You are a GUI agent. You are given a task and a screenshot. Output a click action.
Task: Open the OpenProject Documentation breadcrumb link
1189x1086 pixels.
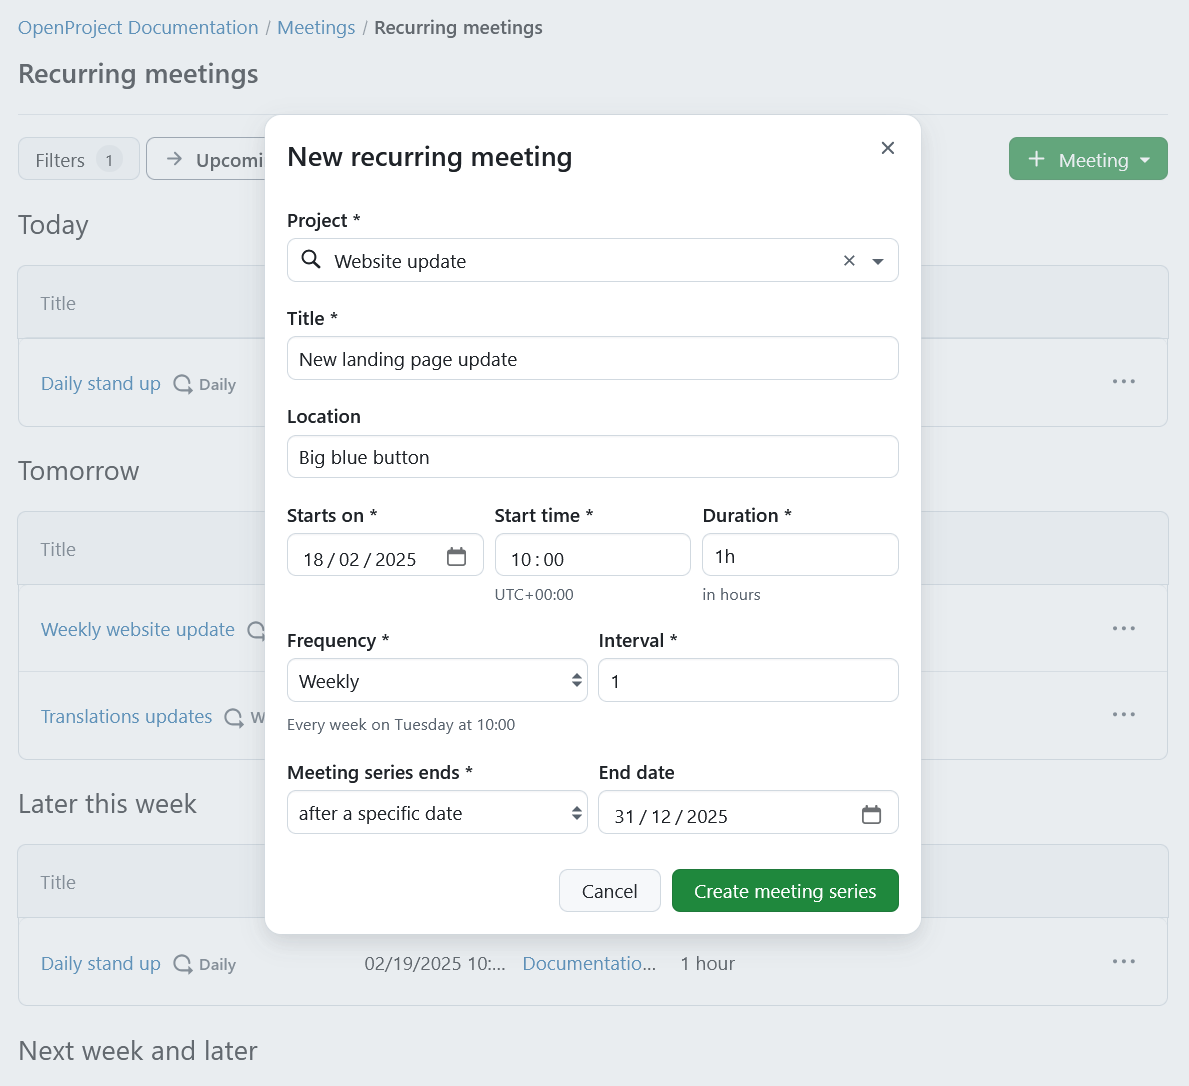[137, 27]
